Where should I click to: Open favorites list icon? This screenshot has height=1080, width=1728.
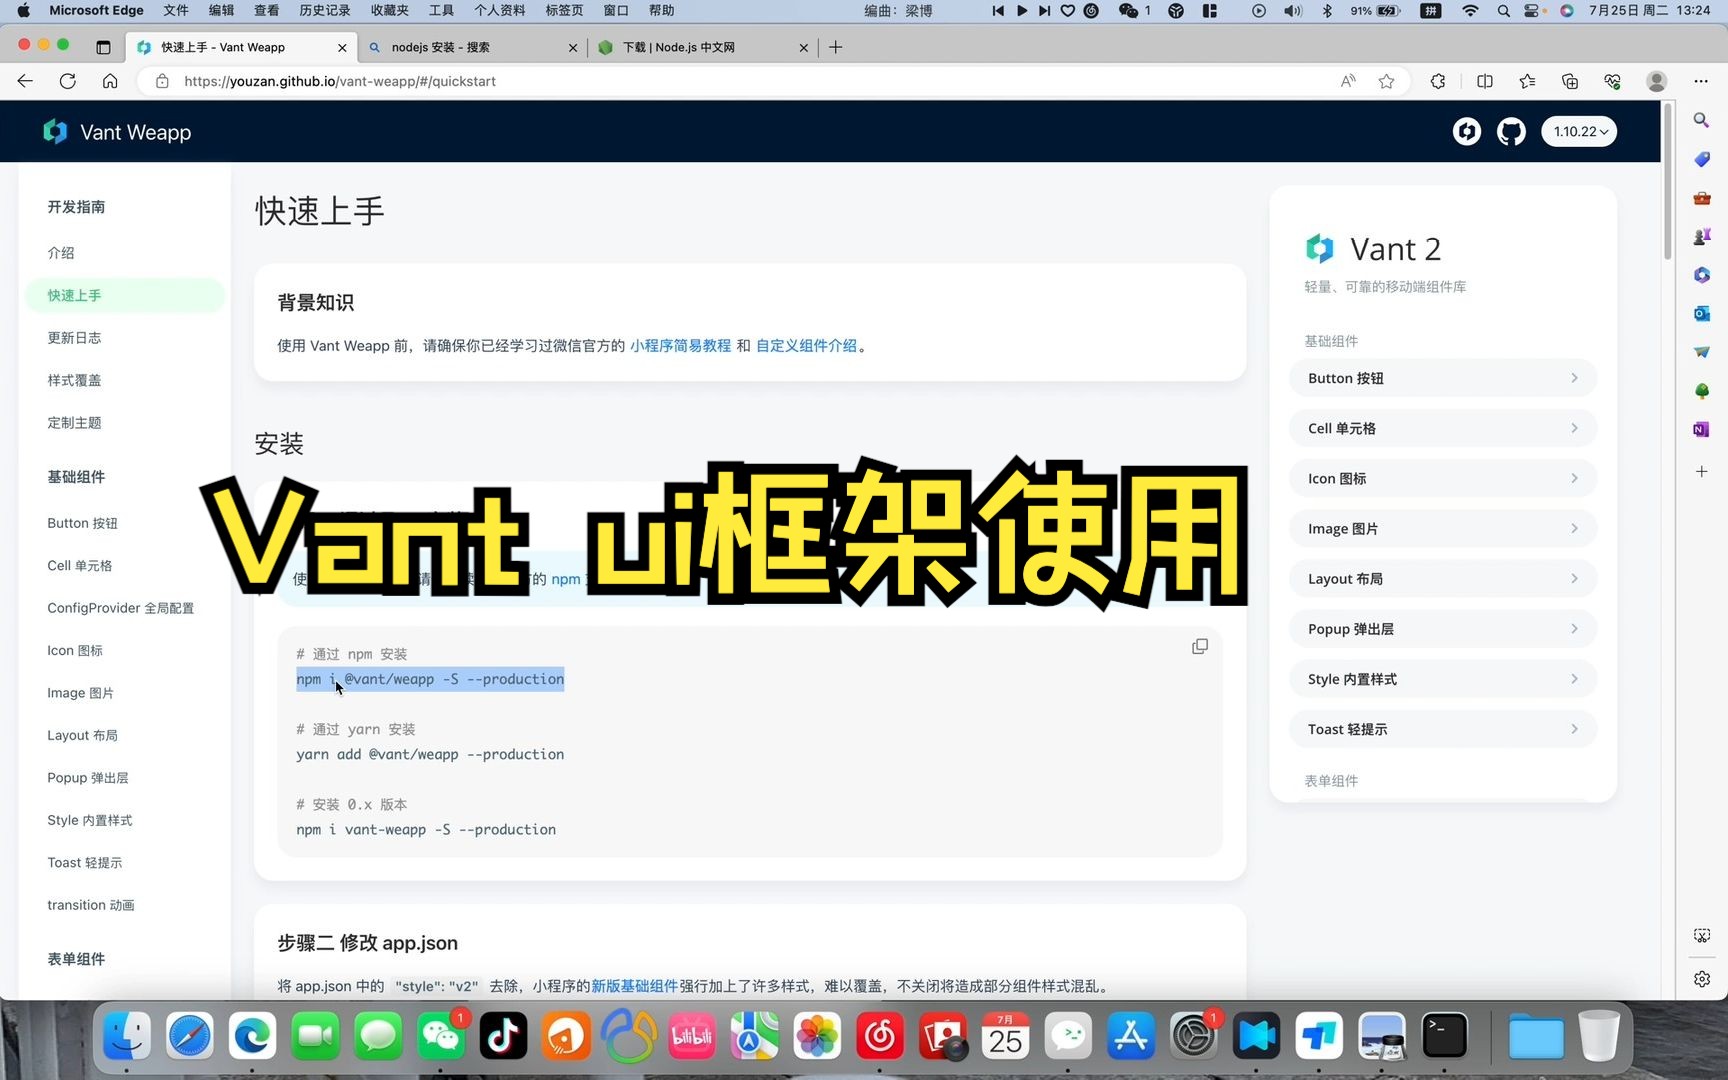pos(1527,81)
